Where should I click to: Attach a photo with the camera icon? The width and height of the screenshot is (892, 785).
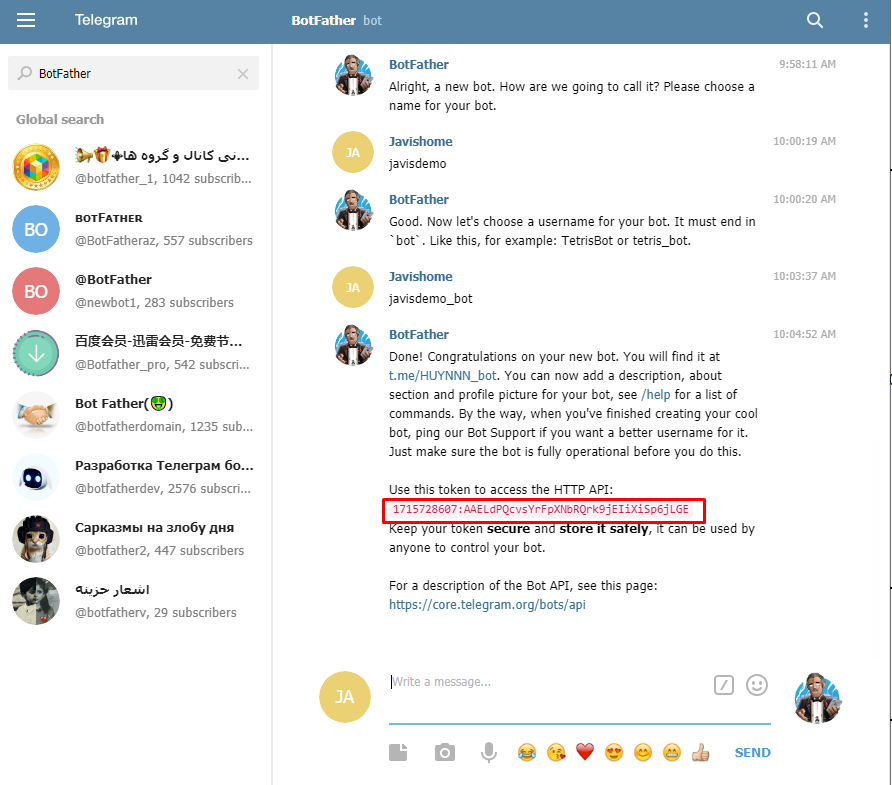[444, 753]
